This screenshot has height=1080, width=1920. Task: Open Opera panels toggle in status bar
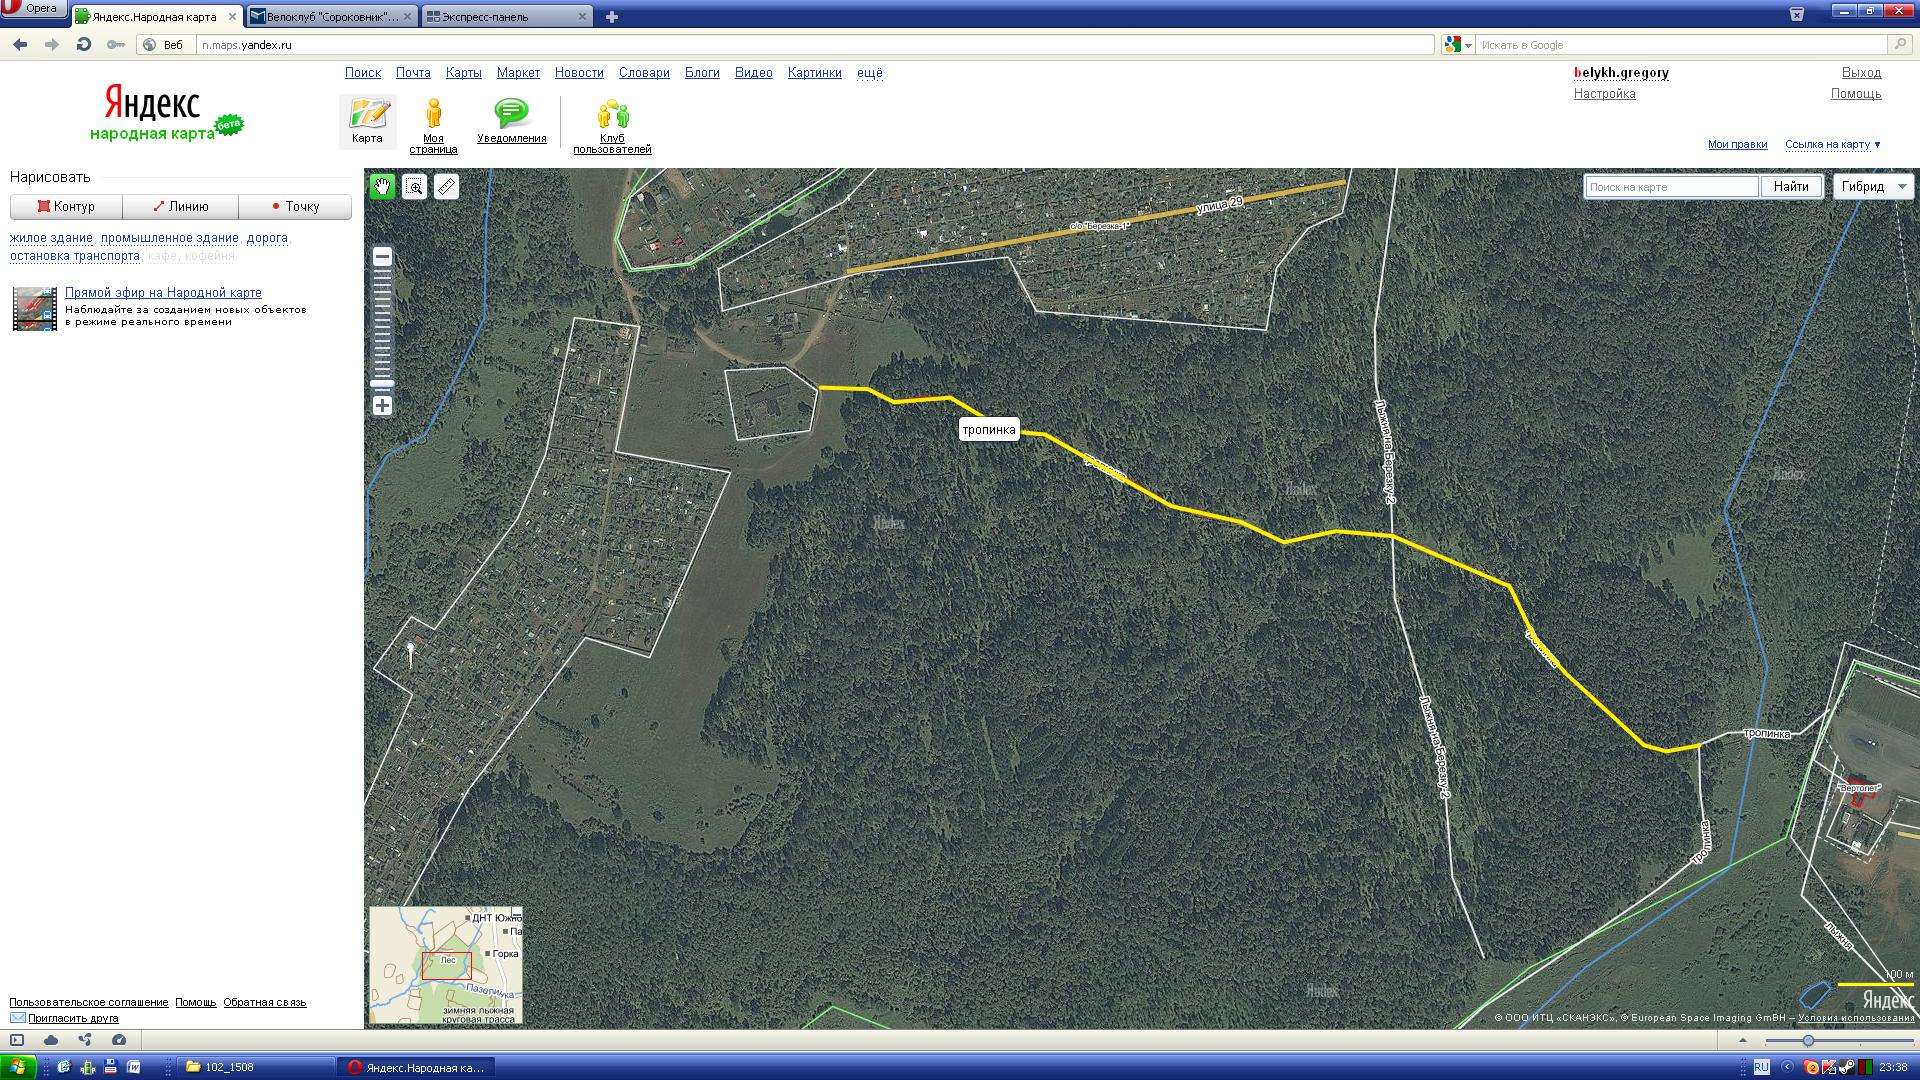pos(17,1040)
